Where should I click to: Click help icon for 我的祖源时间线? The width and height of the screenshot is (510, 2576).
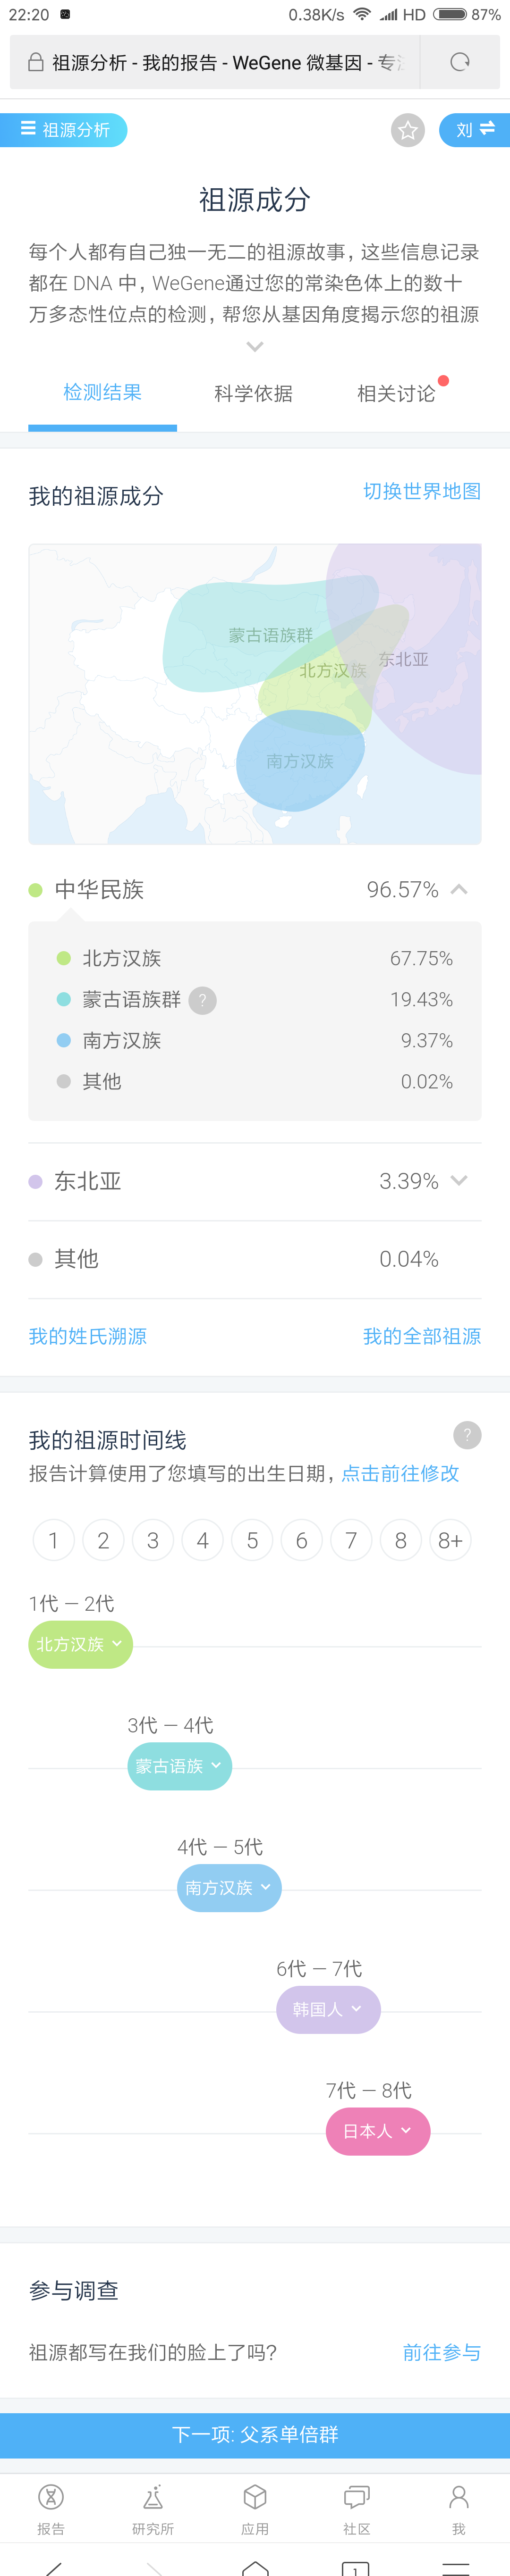click(x=467, y=1435)
